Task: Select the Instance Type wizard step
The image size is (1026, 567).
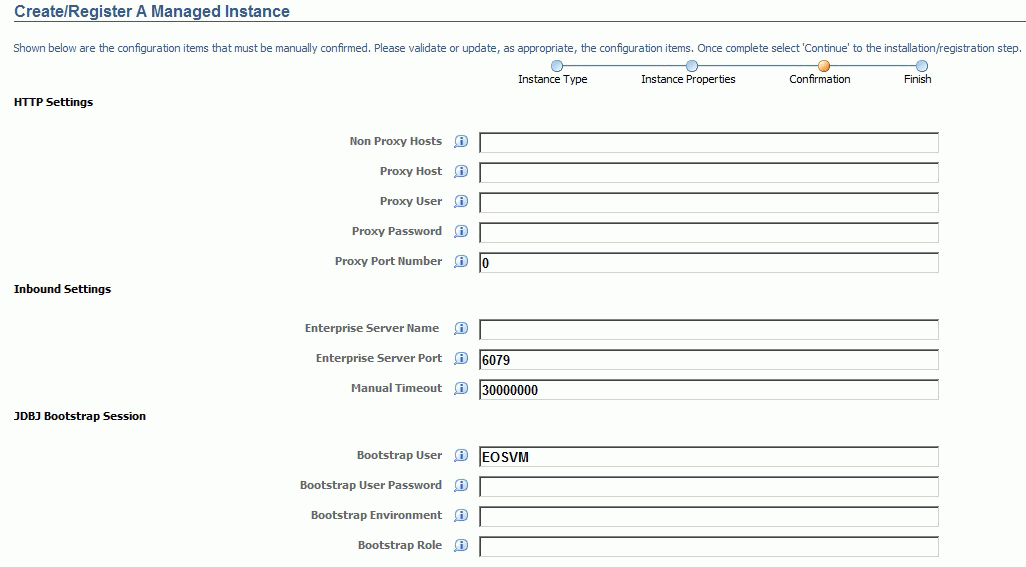Action: pyautogui.click(x=556, y=66)
